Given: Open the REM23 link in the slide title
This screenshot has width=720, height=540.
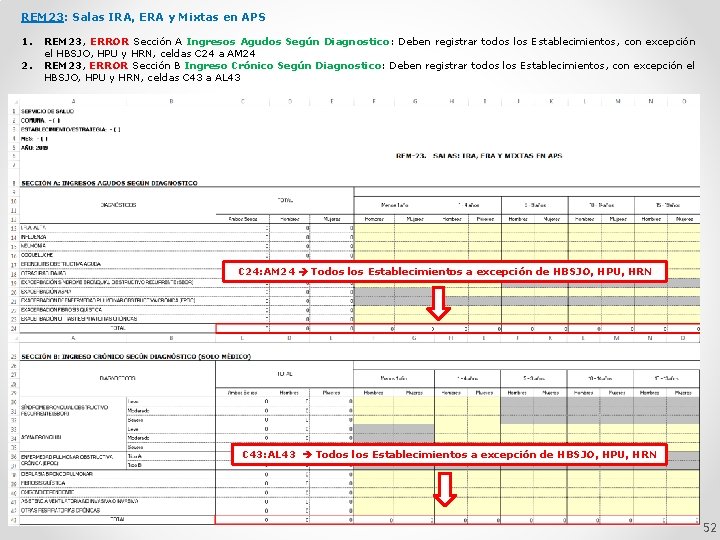Looking at the screenshot, I should pyautogui.click(x=42, y=17).
